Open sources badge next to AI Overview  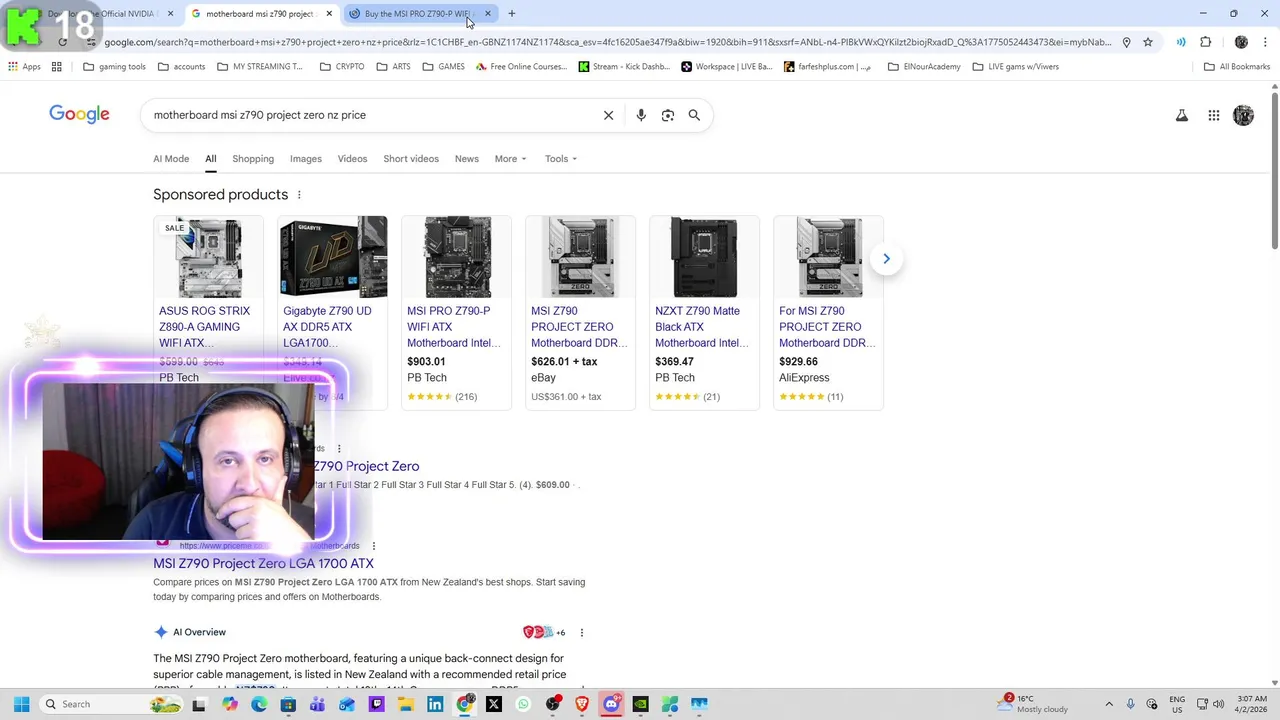[x=544, y=632]
